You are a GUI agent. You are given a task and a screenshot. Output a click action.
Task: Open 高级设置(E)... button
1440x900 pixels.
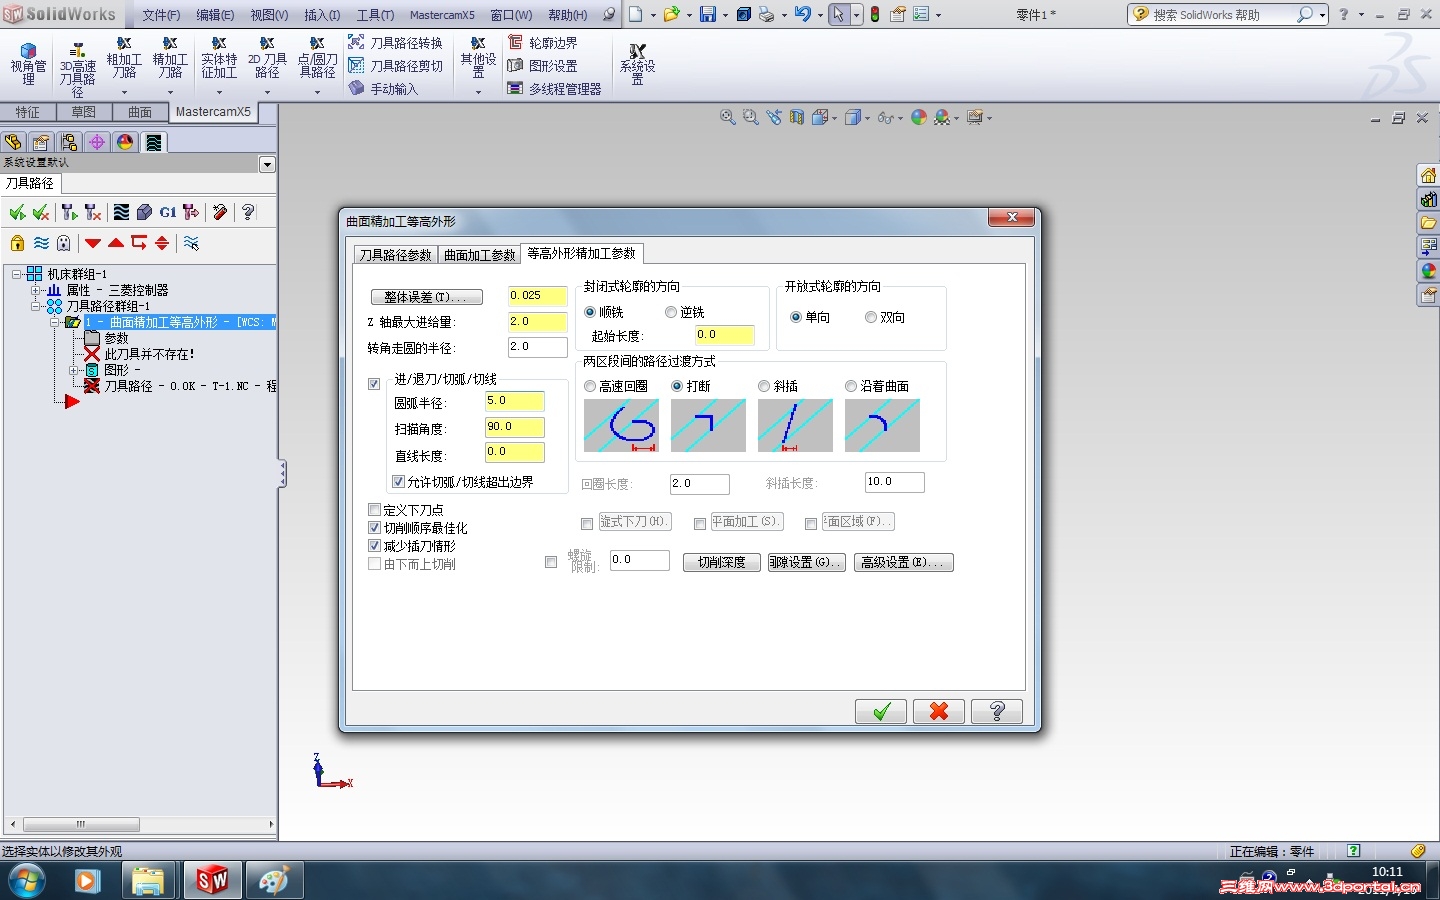(x=903, y=562)
